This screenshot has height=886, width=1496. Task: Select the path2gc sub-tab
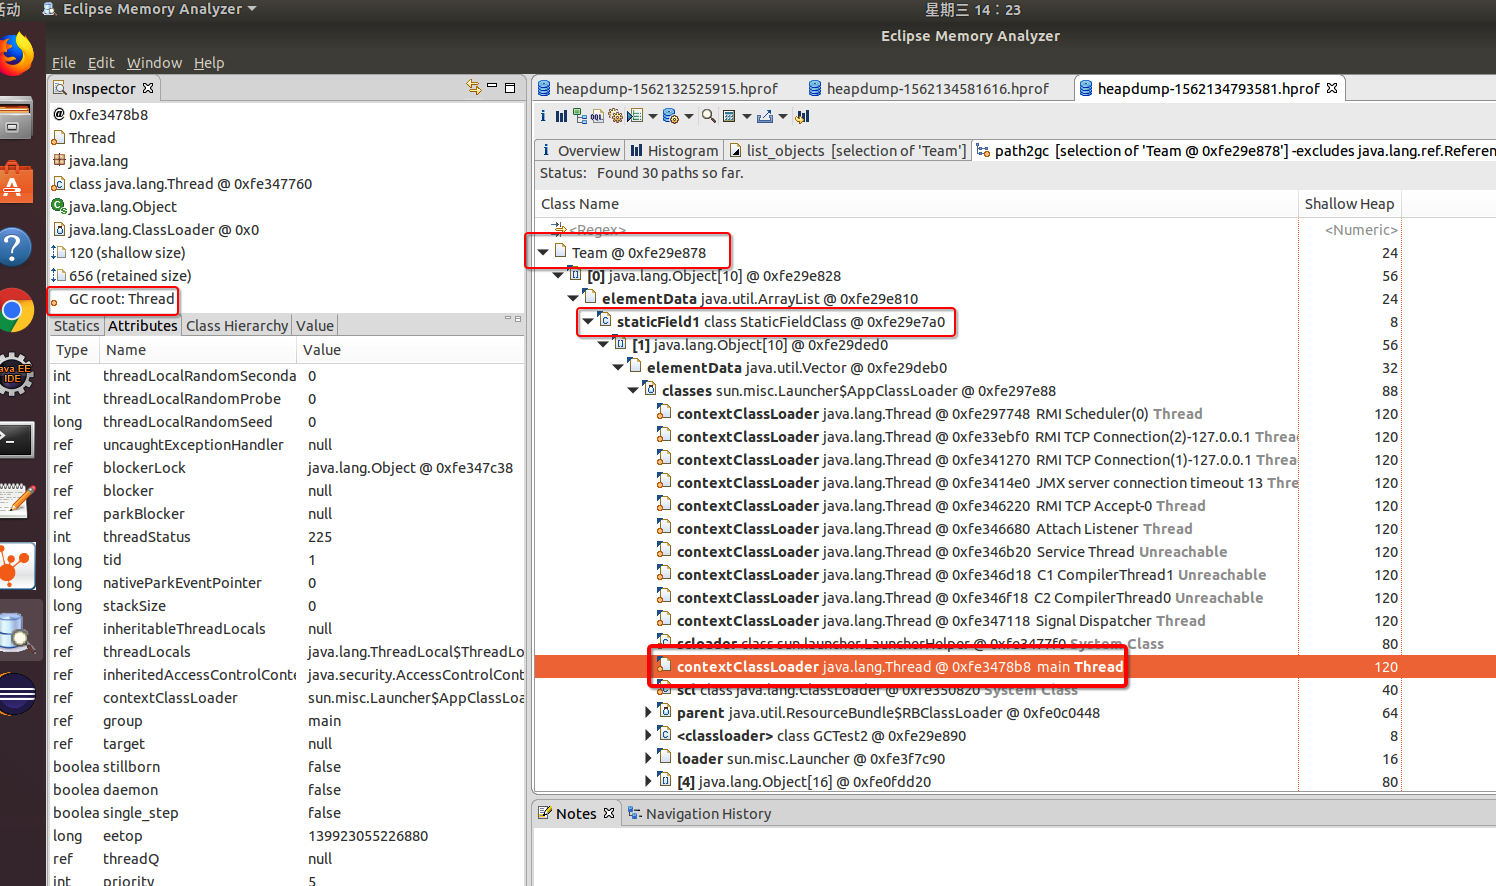pos(1235,150)
